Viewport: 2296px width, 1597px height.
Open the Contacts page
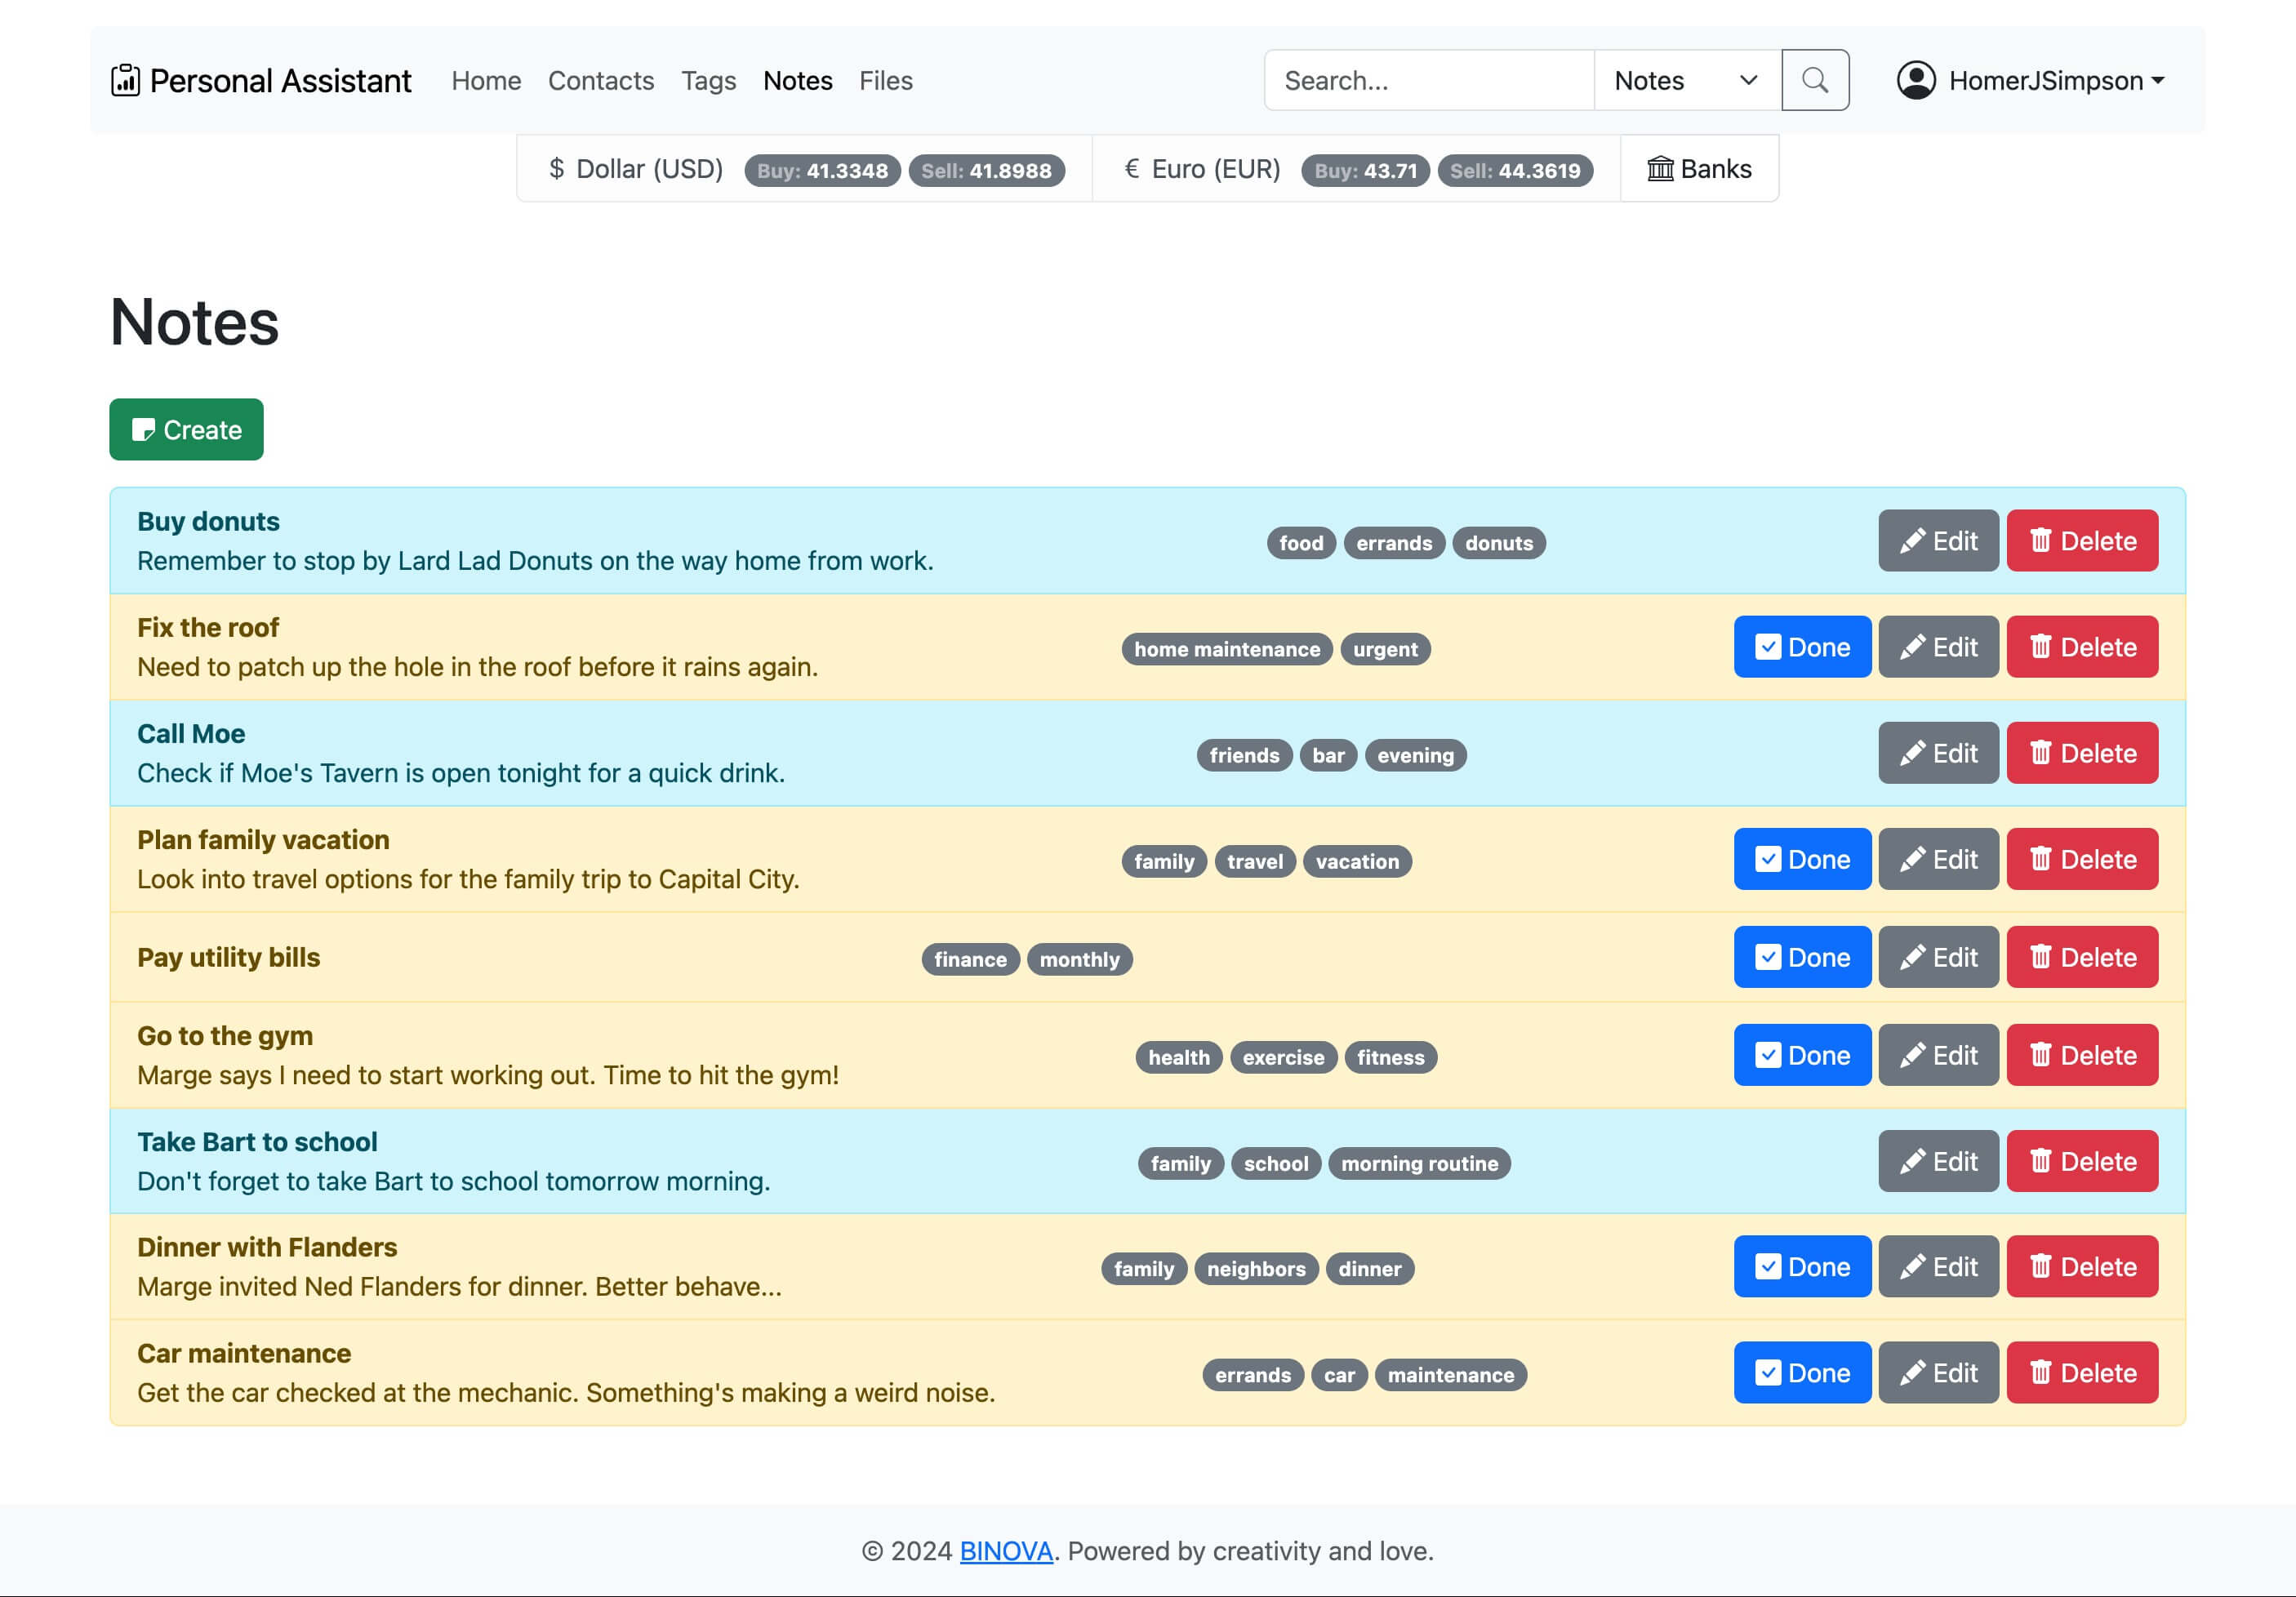(601, 80)
